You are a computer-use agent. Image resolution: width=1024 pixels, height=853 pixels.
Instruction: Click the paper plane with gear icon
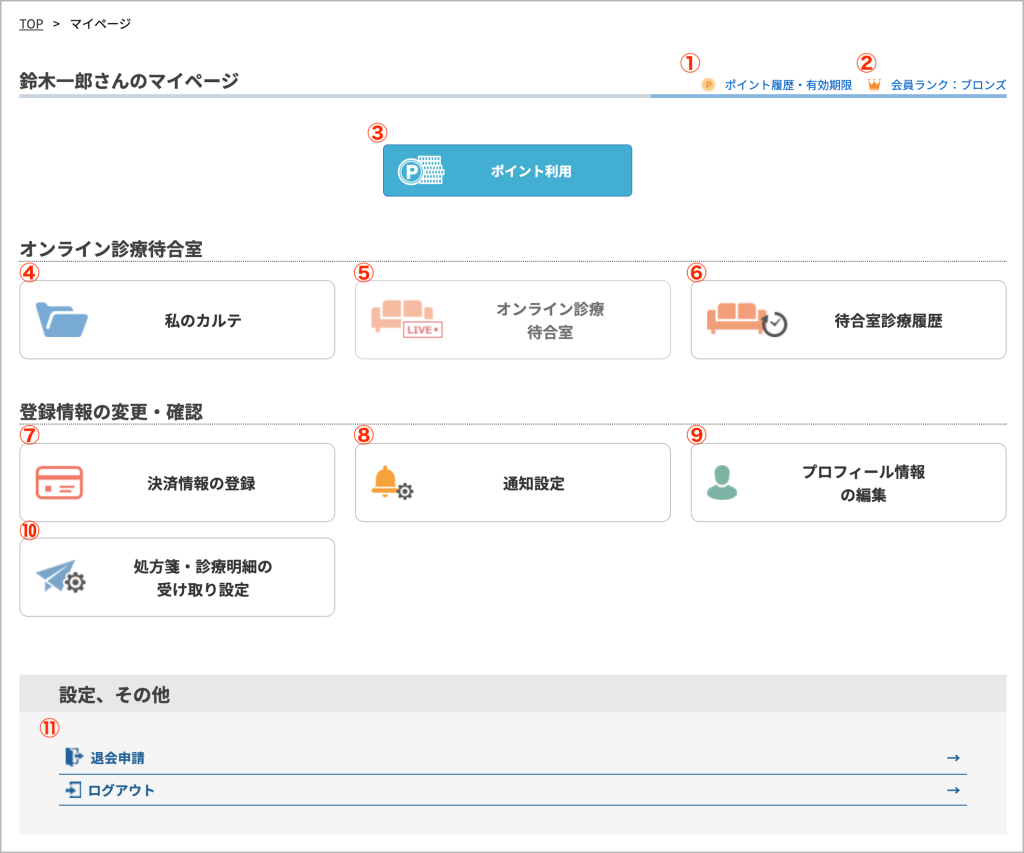pyautogui.click(x=61, y=578)
